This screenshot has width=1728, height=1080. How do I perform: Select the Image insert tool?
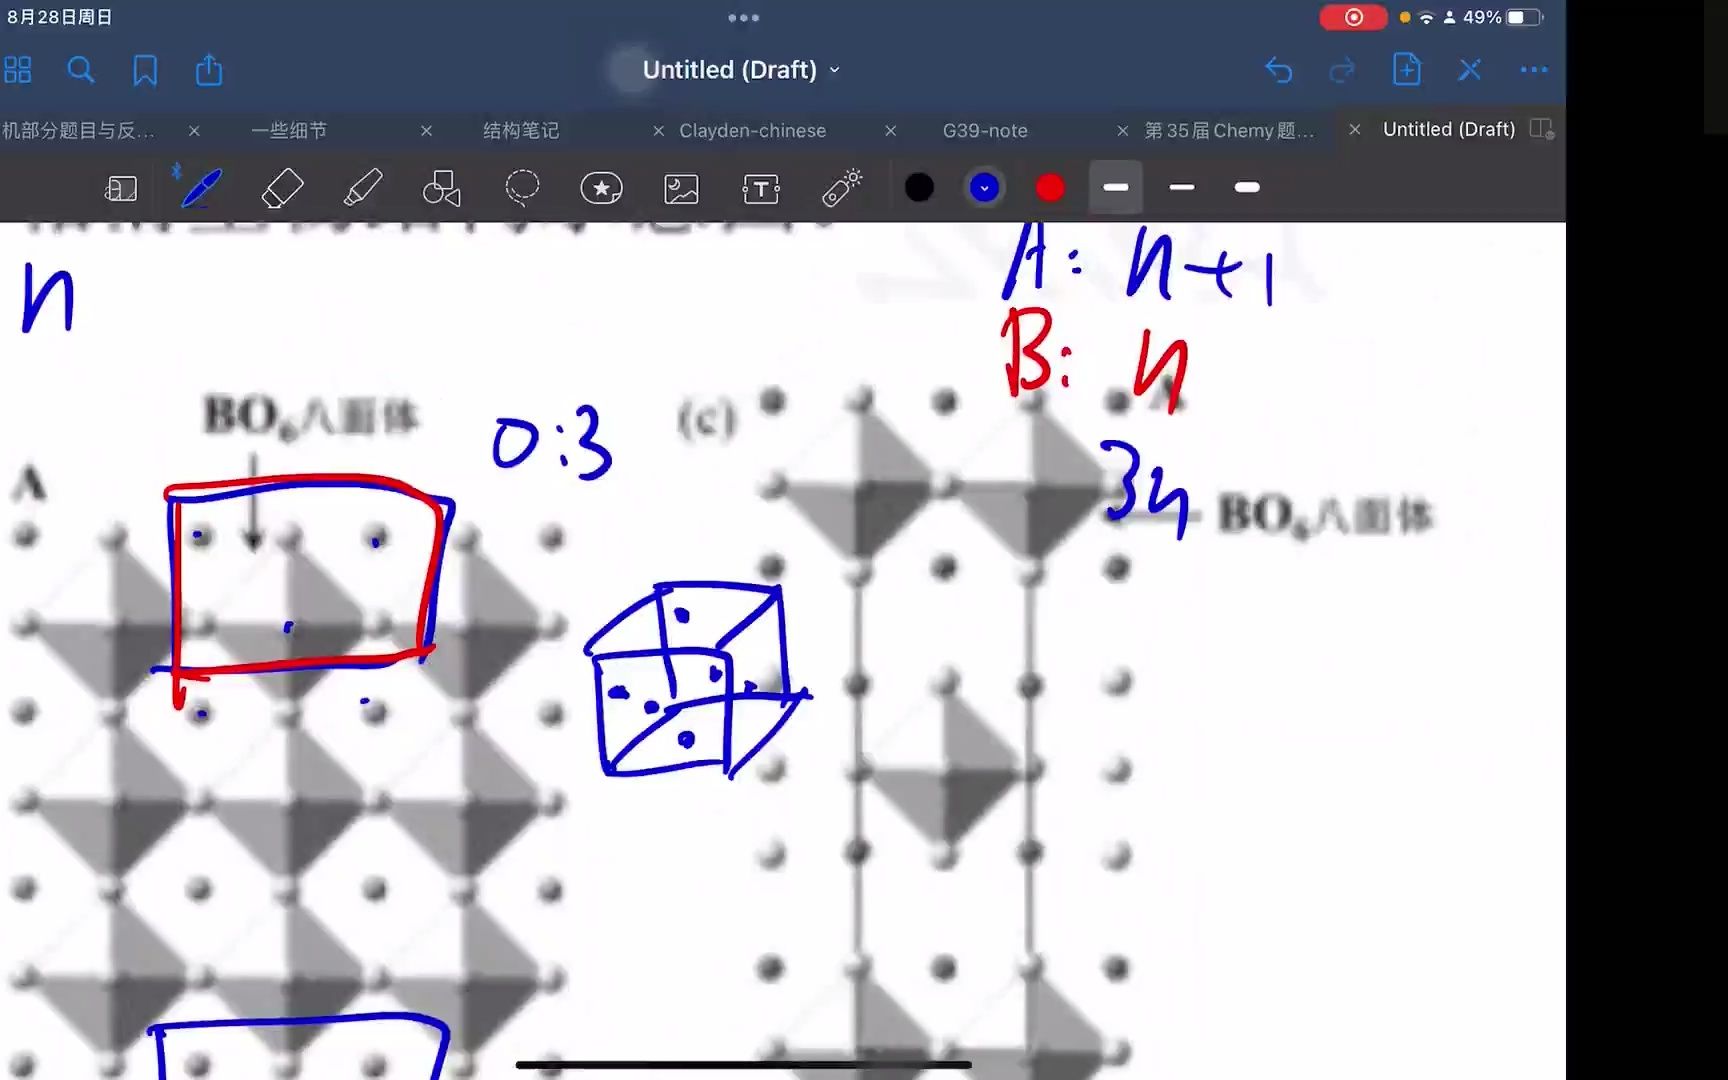pyautogui.click(x=681, y=188)
